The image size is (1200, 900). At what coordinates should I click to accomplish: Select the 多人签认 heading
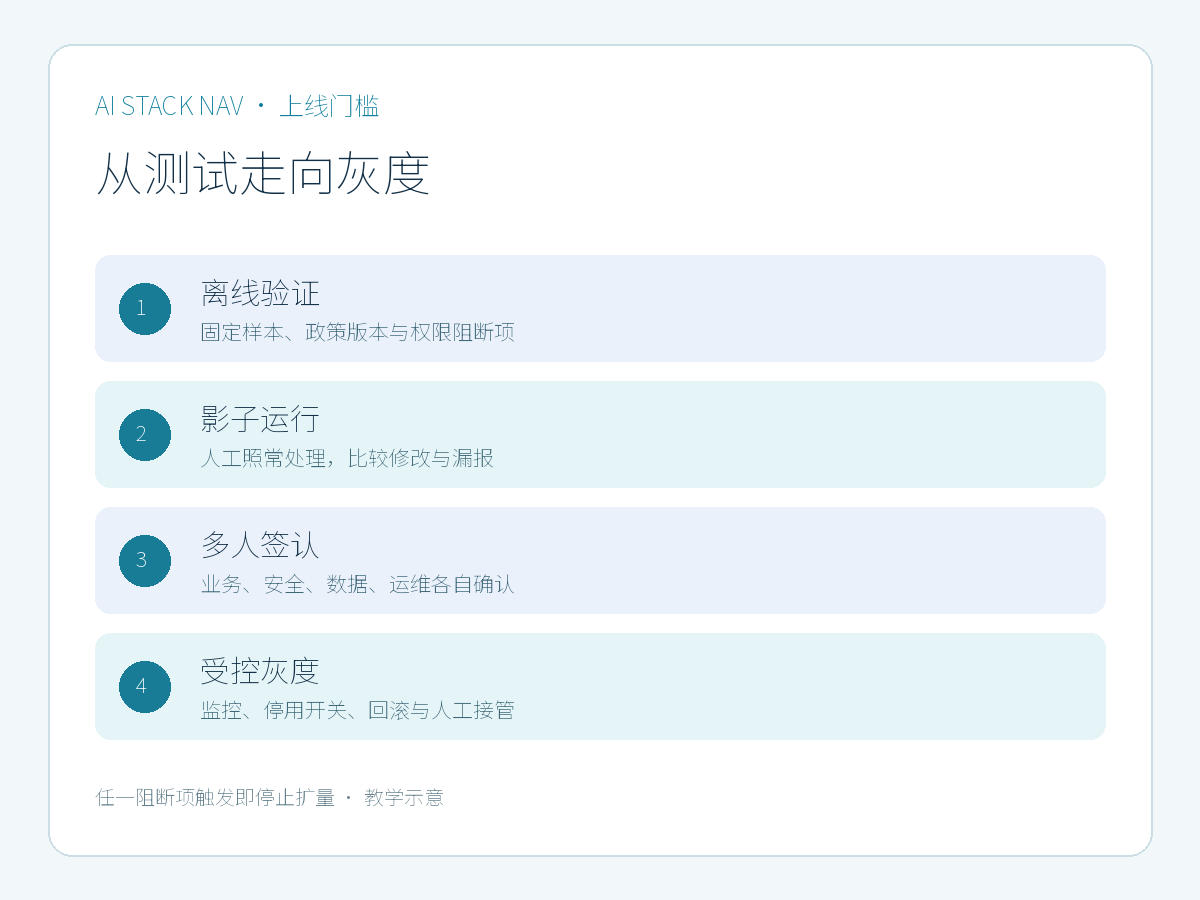pos(260,545)
